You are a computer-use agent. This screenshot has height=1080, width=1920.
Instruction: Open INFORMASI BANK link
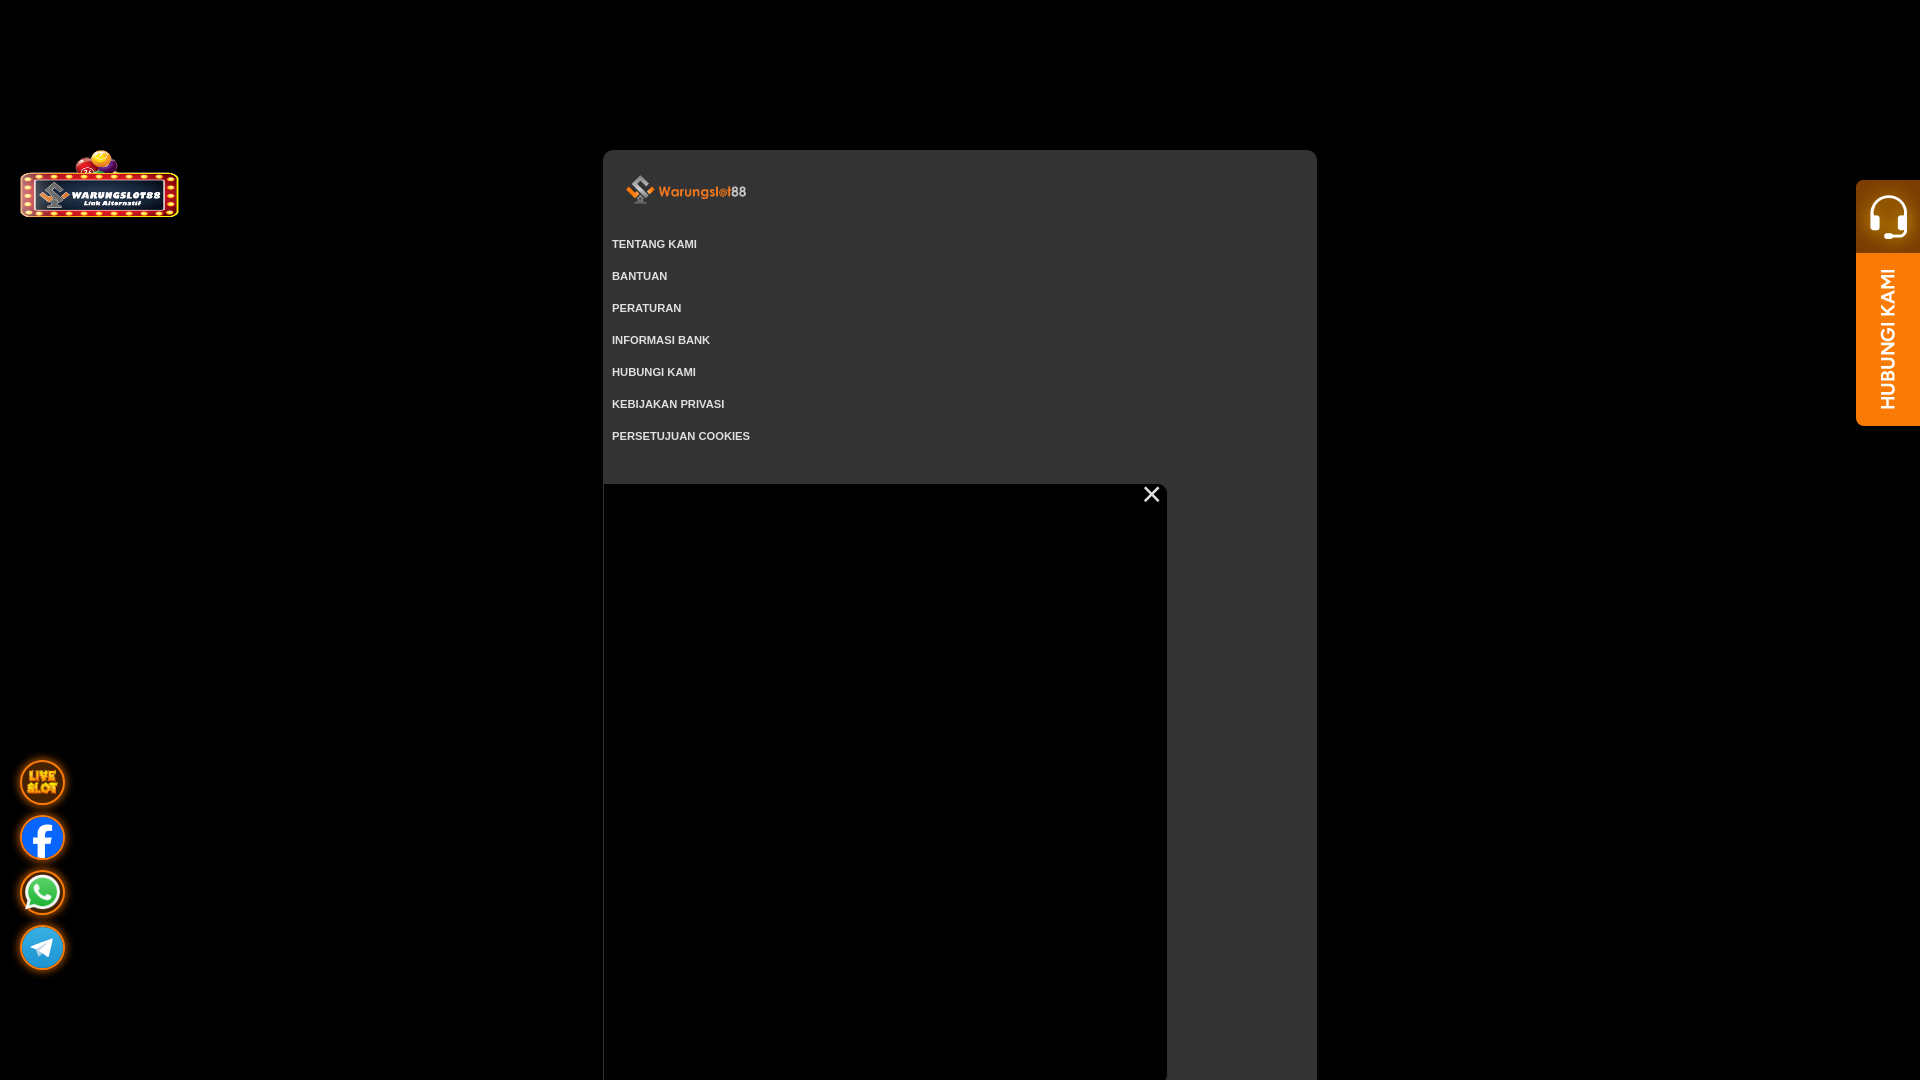660,340
